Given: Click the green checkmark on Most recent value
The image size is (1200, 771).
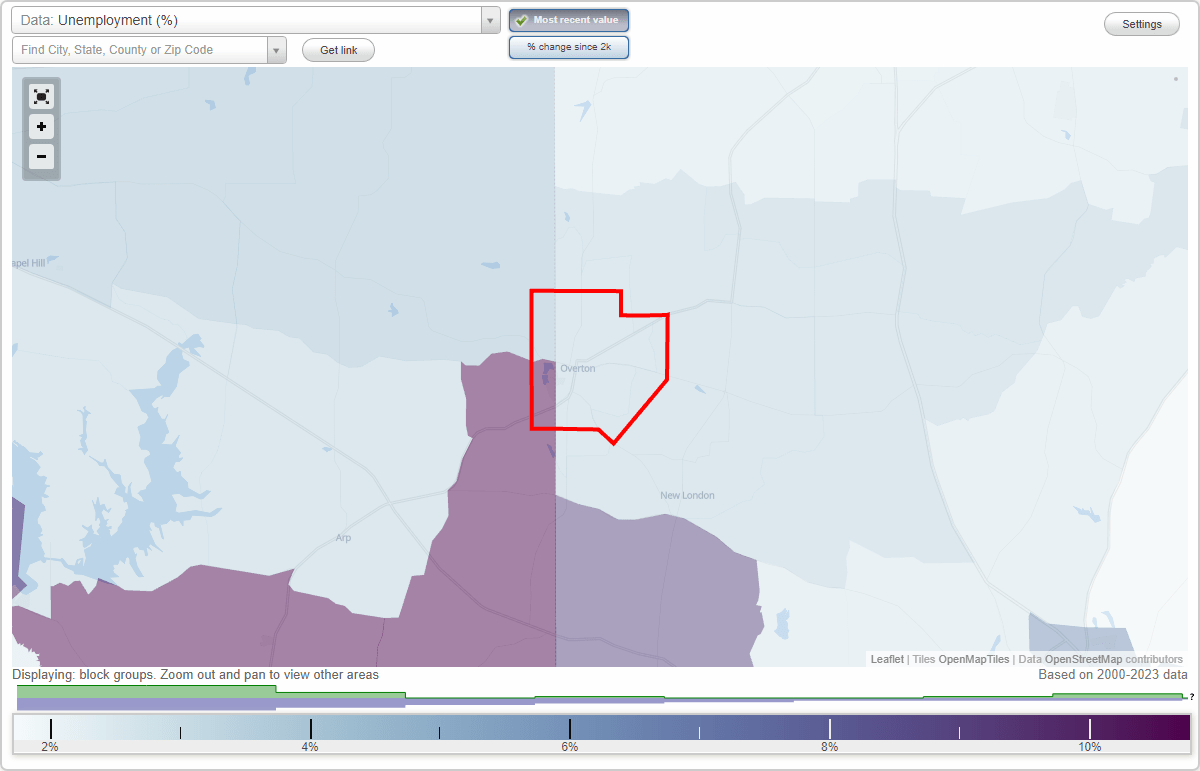Looking at the screenshot, I should pyautogui.click(x=523, y=19).
